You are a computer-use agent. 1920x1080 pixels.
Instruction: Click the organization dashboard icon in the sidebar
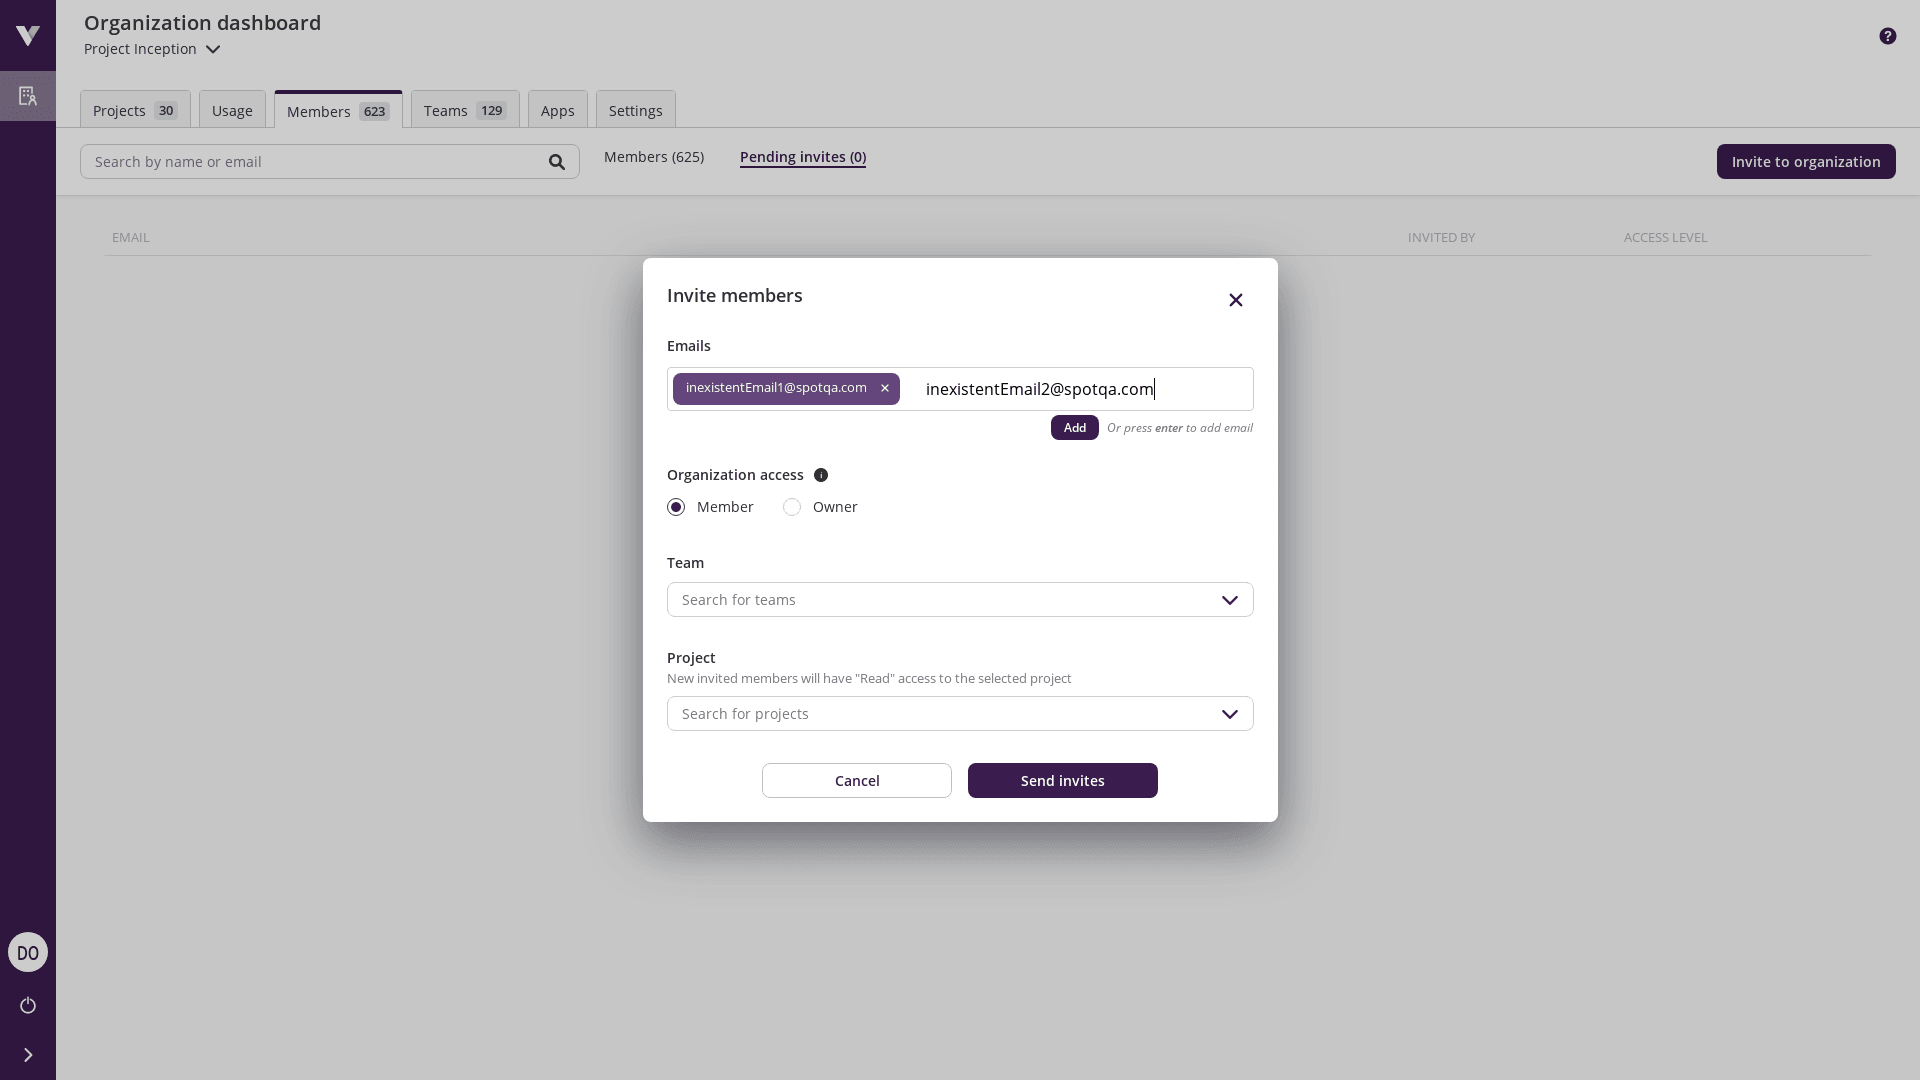(x=27, y=96)
